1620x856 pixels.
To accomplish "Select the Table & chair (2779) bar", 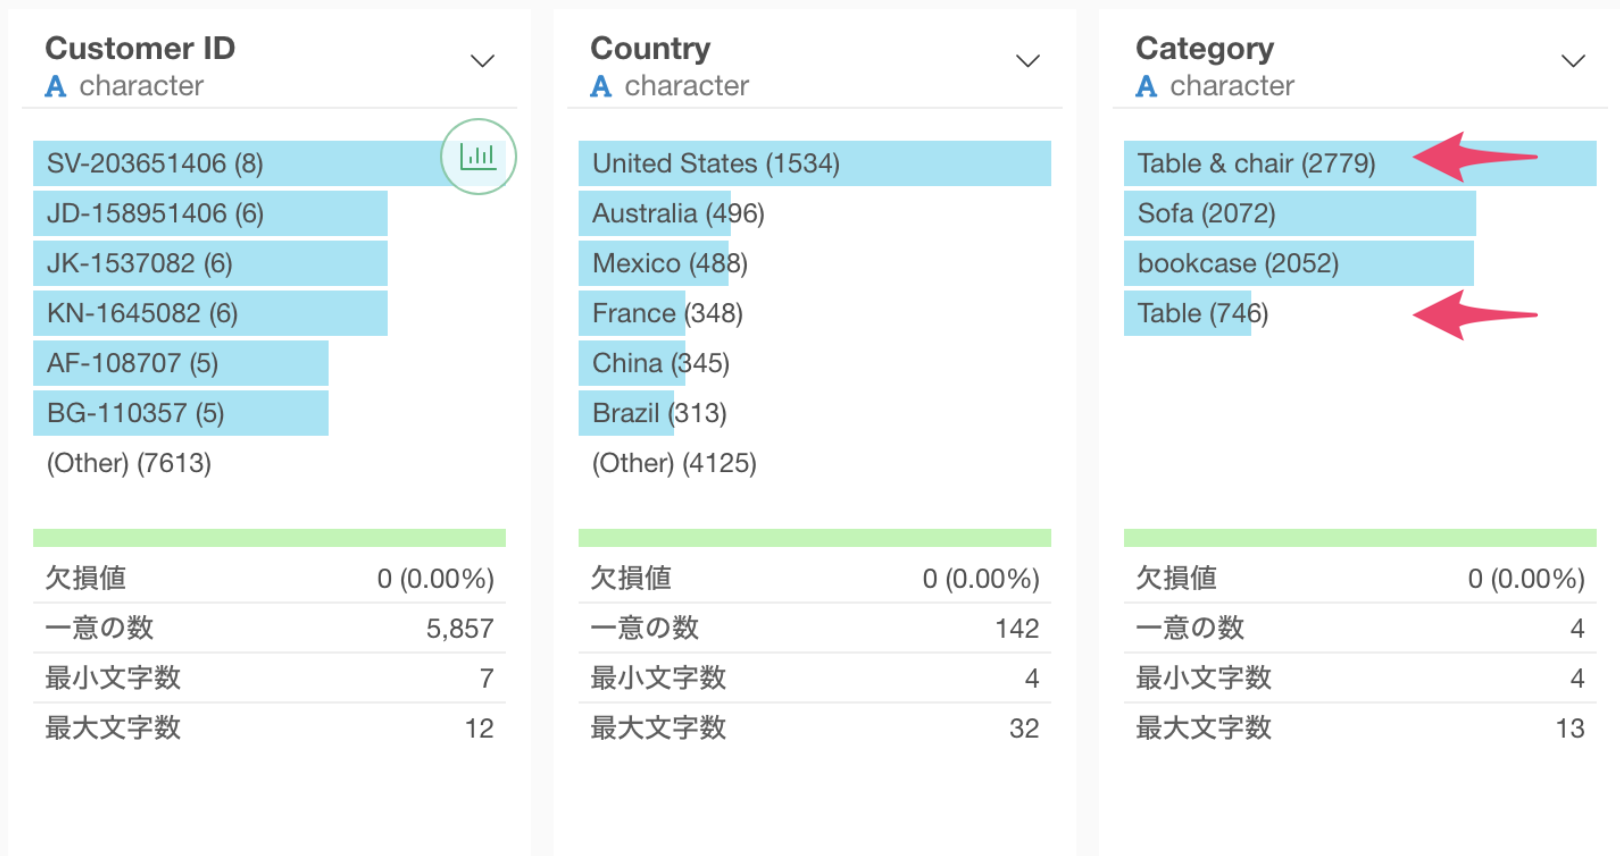I will (1360, 163).
